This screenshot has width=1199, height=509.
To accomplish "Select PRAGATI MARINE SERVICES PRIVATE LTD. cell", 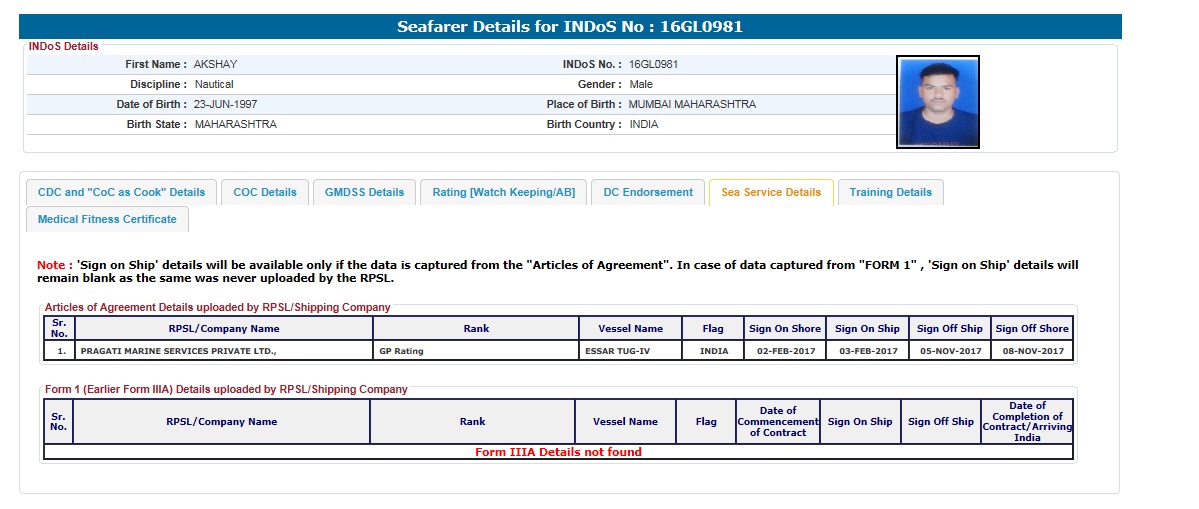I will (224, 351).
